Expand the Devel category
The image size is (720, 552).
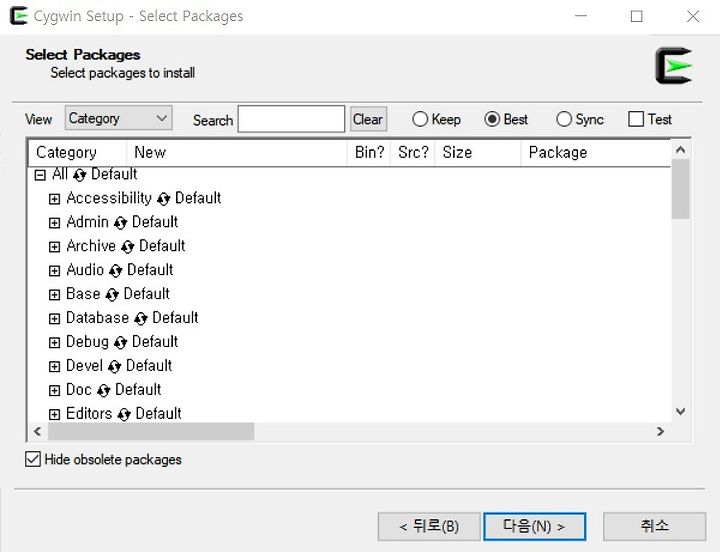pos(54,366)
